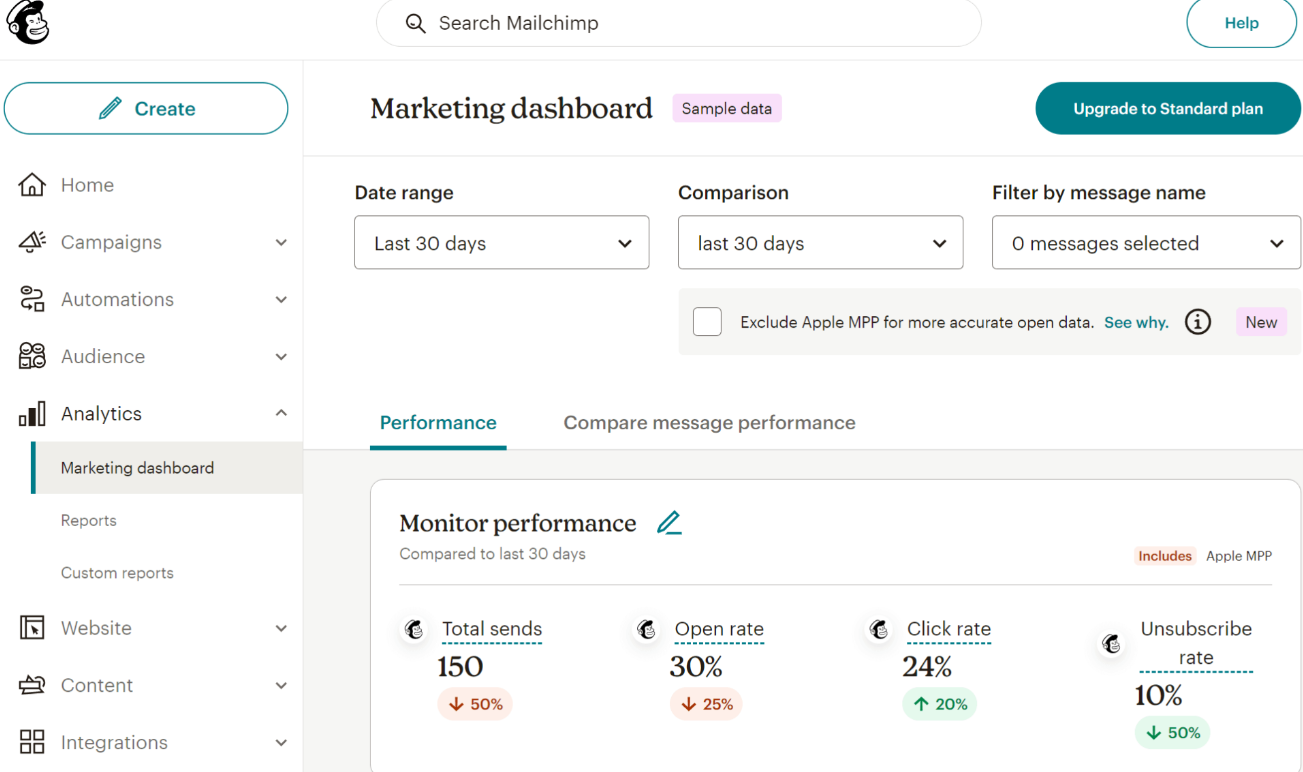
Task: Expand Content menu chevron
Action: [x=281, y=685]
